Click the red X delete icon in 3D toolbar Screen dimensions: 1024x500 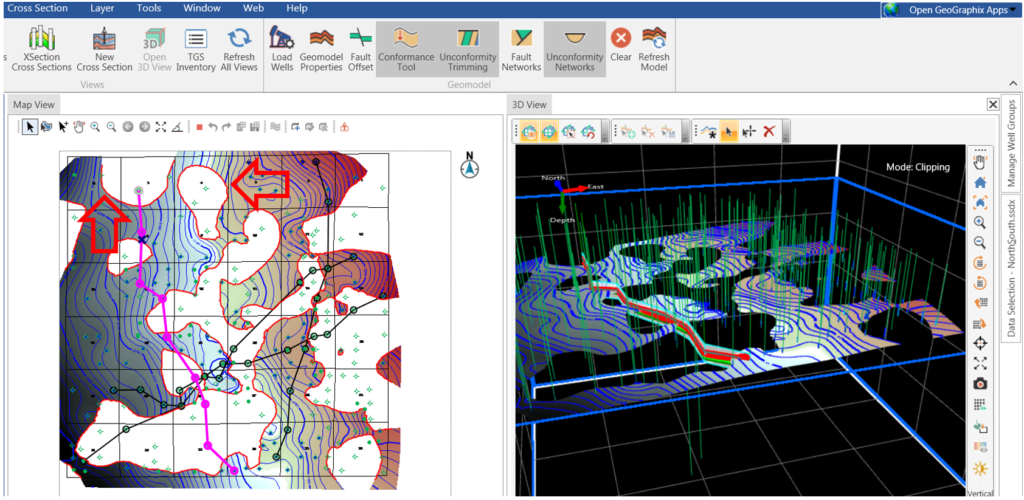769,132
